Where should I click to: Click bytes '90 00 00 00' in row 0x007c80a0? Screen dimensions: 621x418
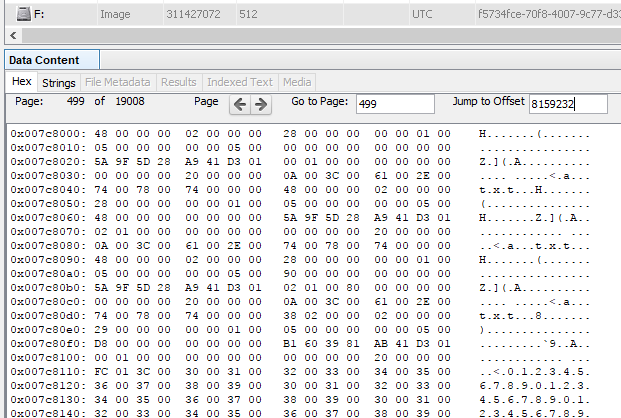click(x=321, y=274)
